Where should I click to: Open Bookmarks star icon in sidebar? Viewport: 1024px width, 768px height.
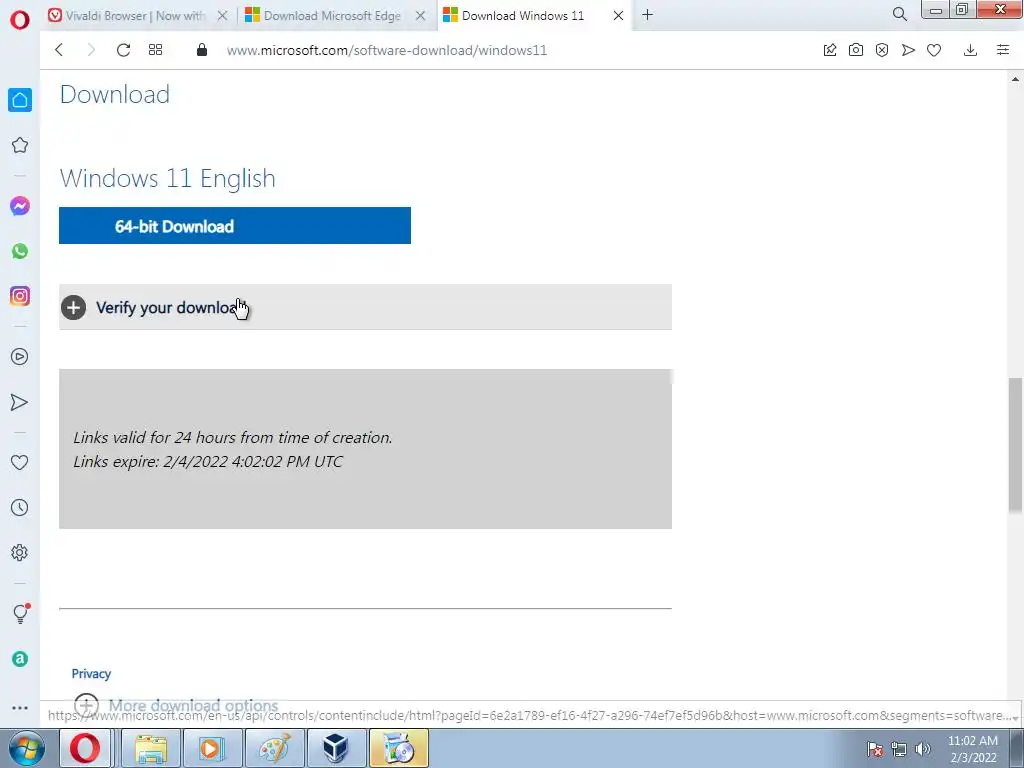(20, 145)
